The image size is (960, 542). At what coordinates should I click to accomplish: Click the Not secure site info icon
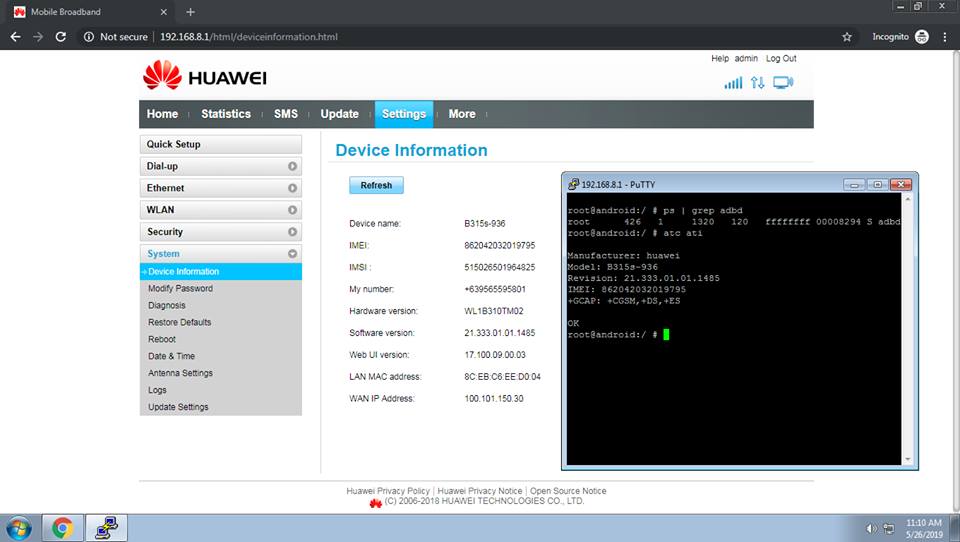pyautogui.click(x=89, y=37)
